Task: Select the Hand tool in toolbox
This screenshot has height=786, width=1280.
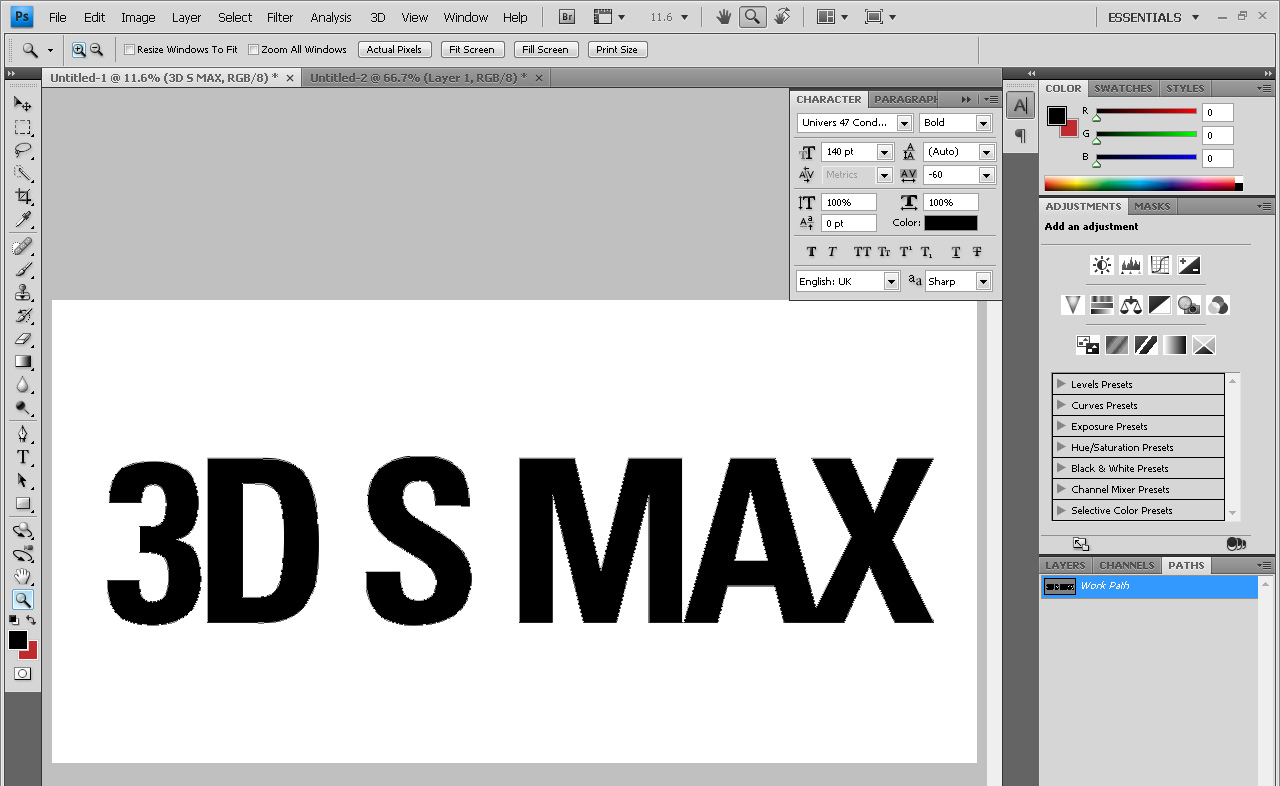Action: (22, 576)
